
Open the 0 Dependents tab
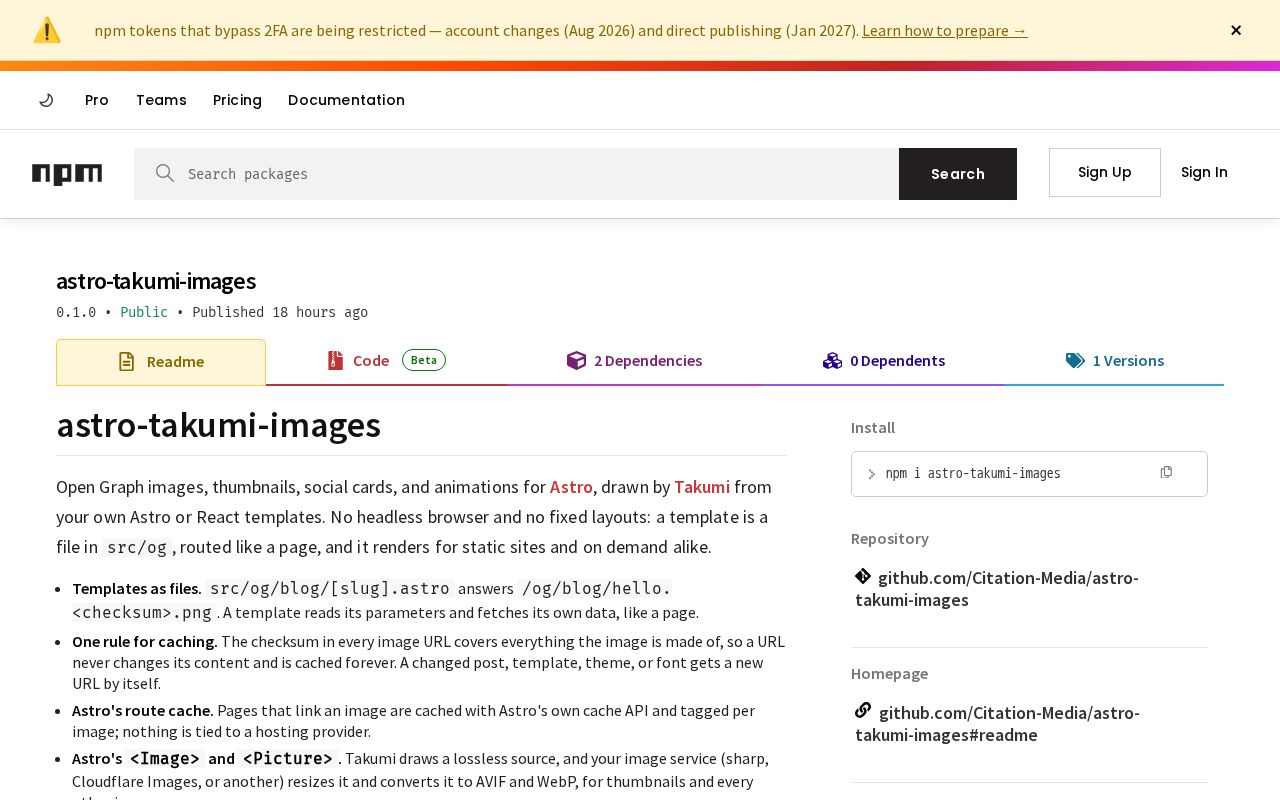(x=884, y=361)
